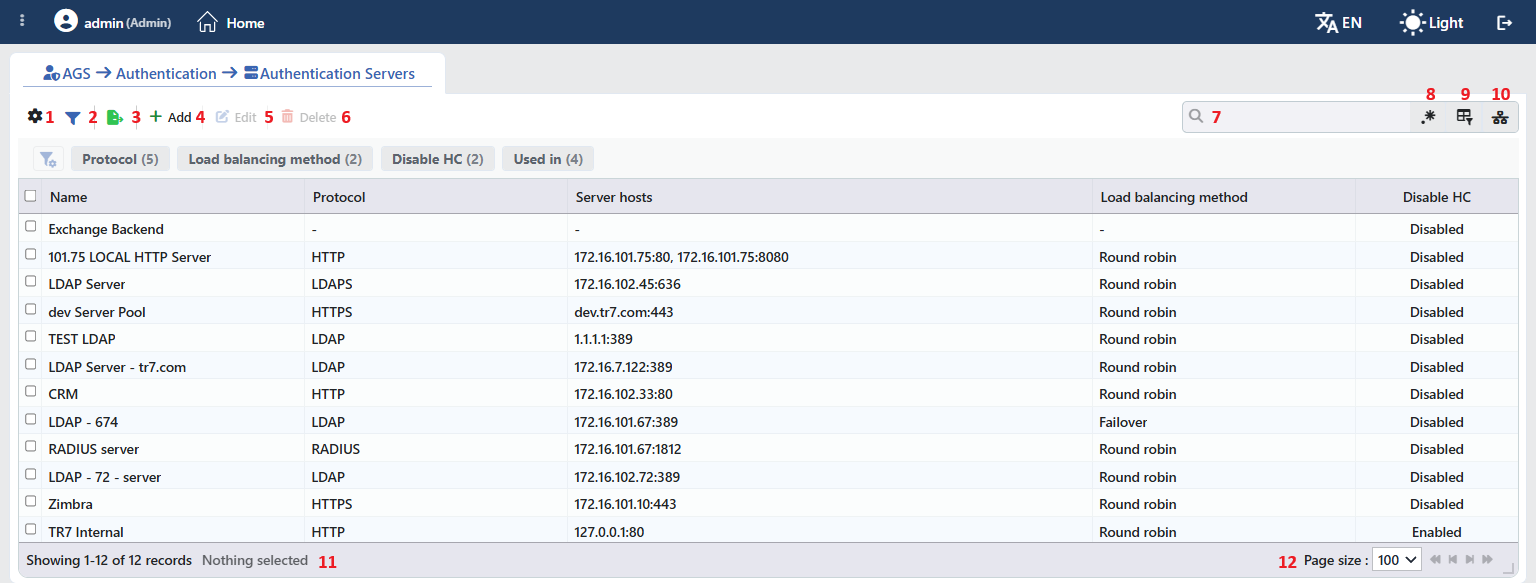Click the LDAP - 674 name cell
The height and width of the screenshot is (583, 1536).
click(83, 422)
